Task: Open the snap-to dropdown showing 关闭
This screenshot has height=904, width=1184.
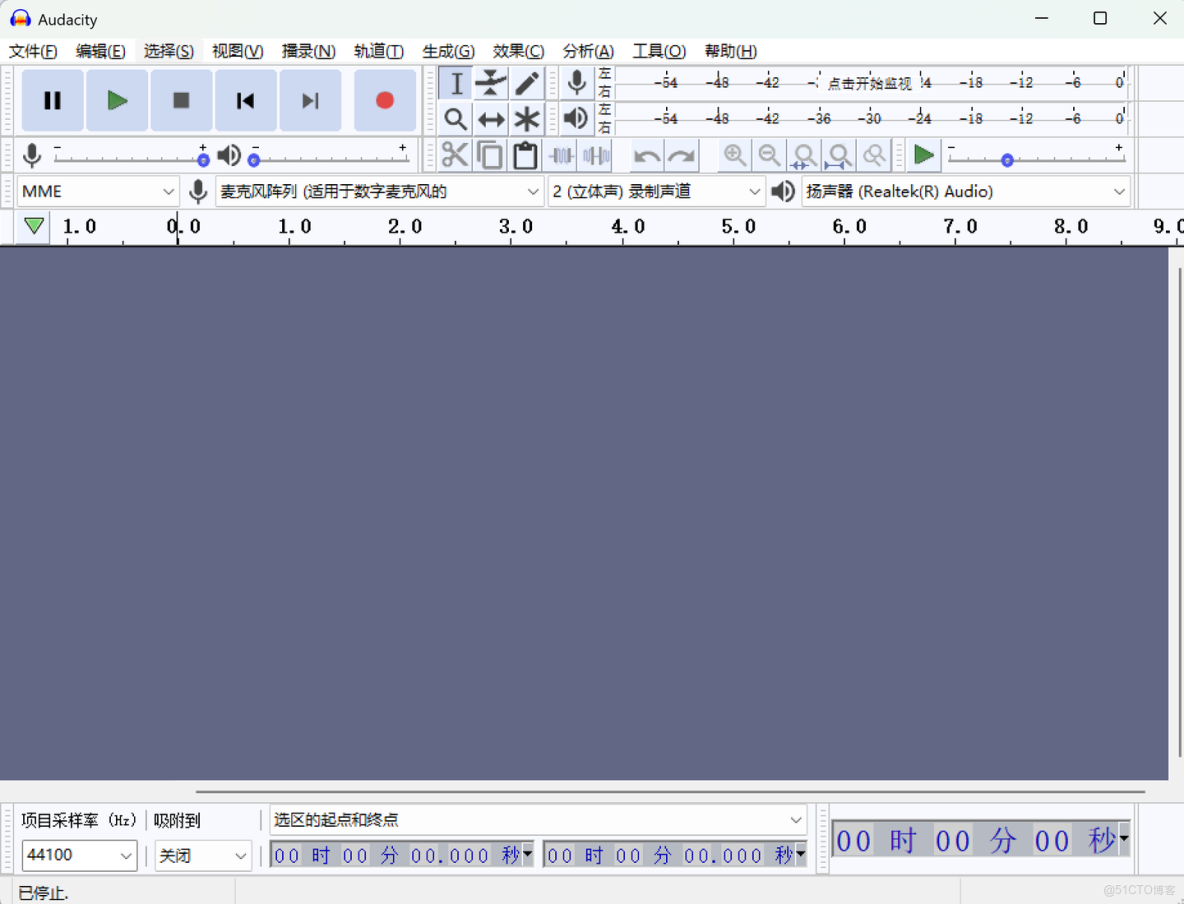Action: click(202, 856)
